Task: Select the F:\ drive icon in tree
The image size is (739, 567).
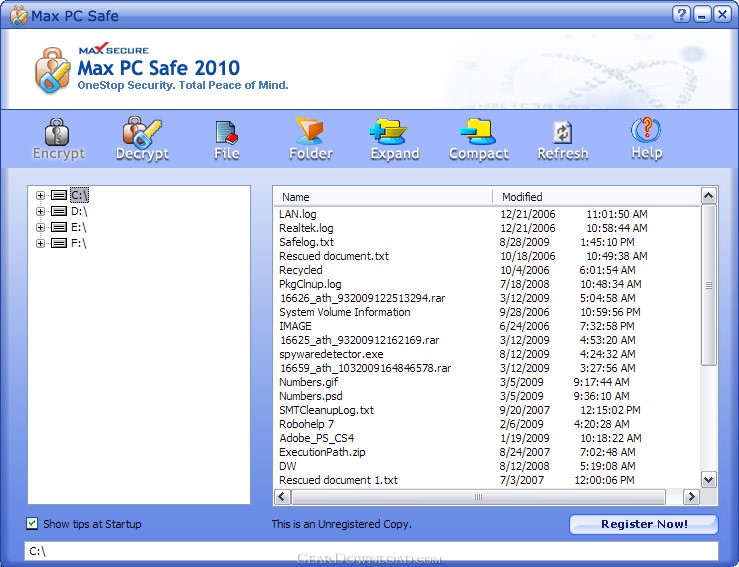Action: click(59, 243)
